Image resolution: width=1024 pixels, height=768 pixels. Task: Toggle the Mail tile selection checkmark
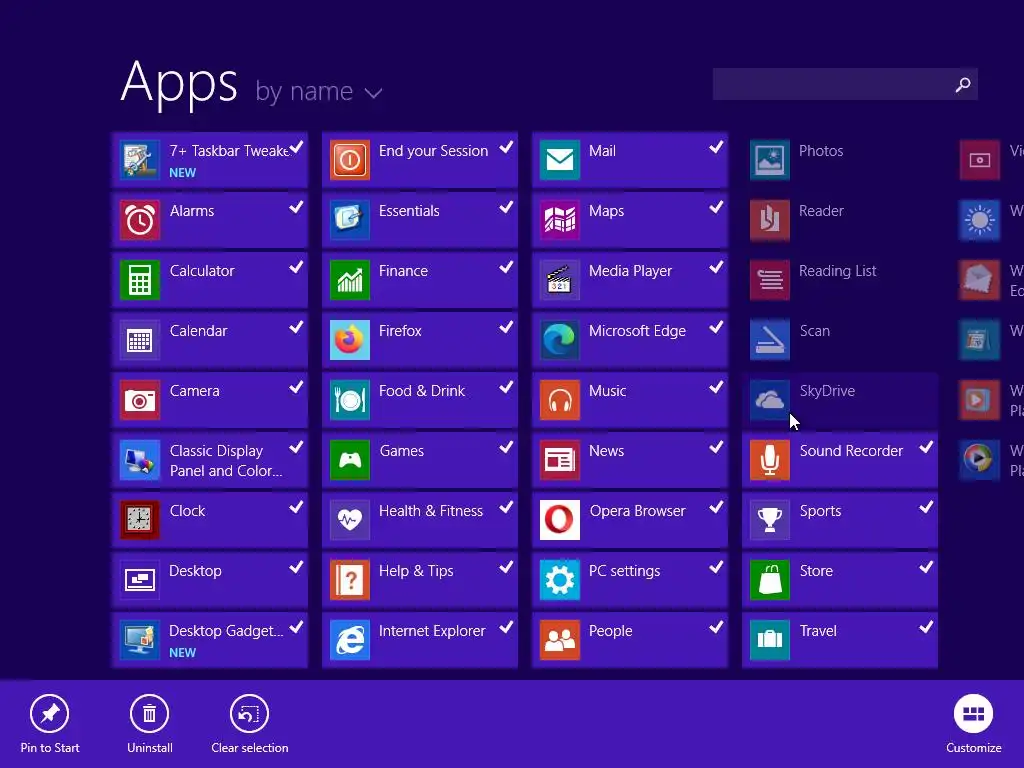point(716,148)
